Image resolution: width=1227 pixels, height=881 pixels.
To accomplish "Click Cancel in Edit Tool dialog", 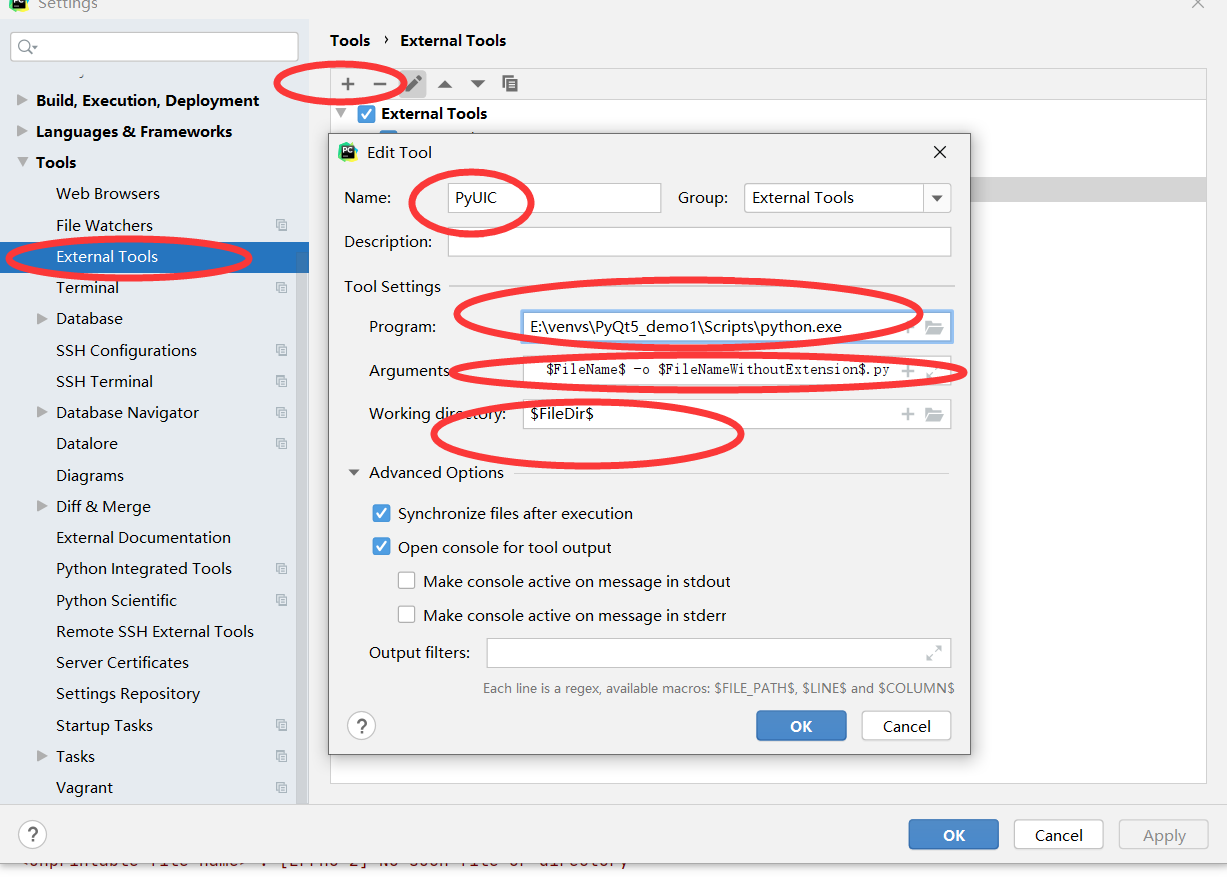I will (x=906, y=726).
